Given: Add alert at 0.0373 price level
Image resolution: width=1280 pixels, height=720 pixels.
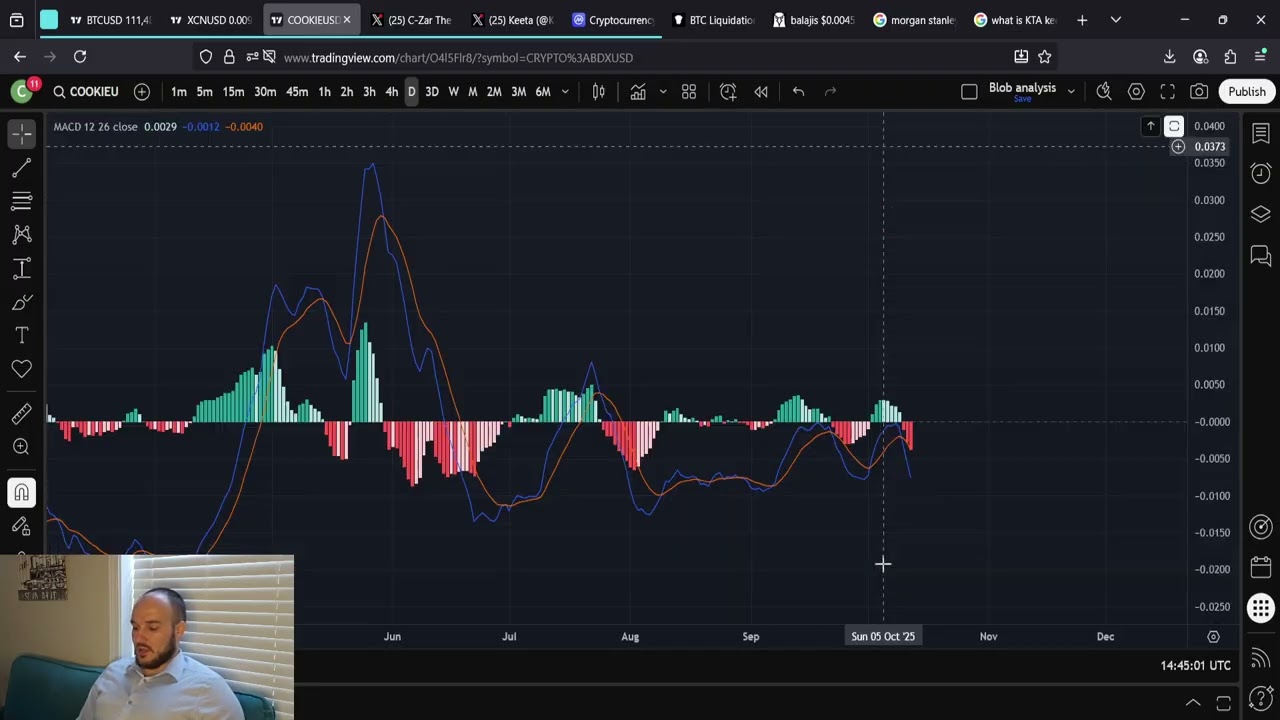Looking at the screenshot, I should pyautogui.click(x=1178, y=147).
